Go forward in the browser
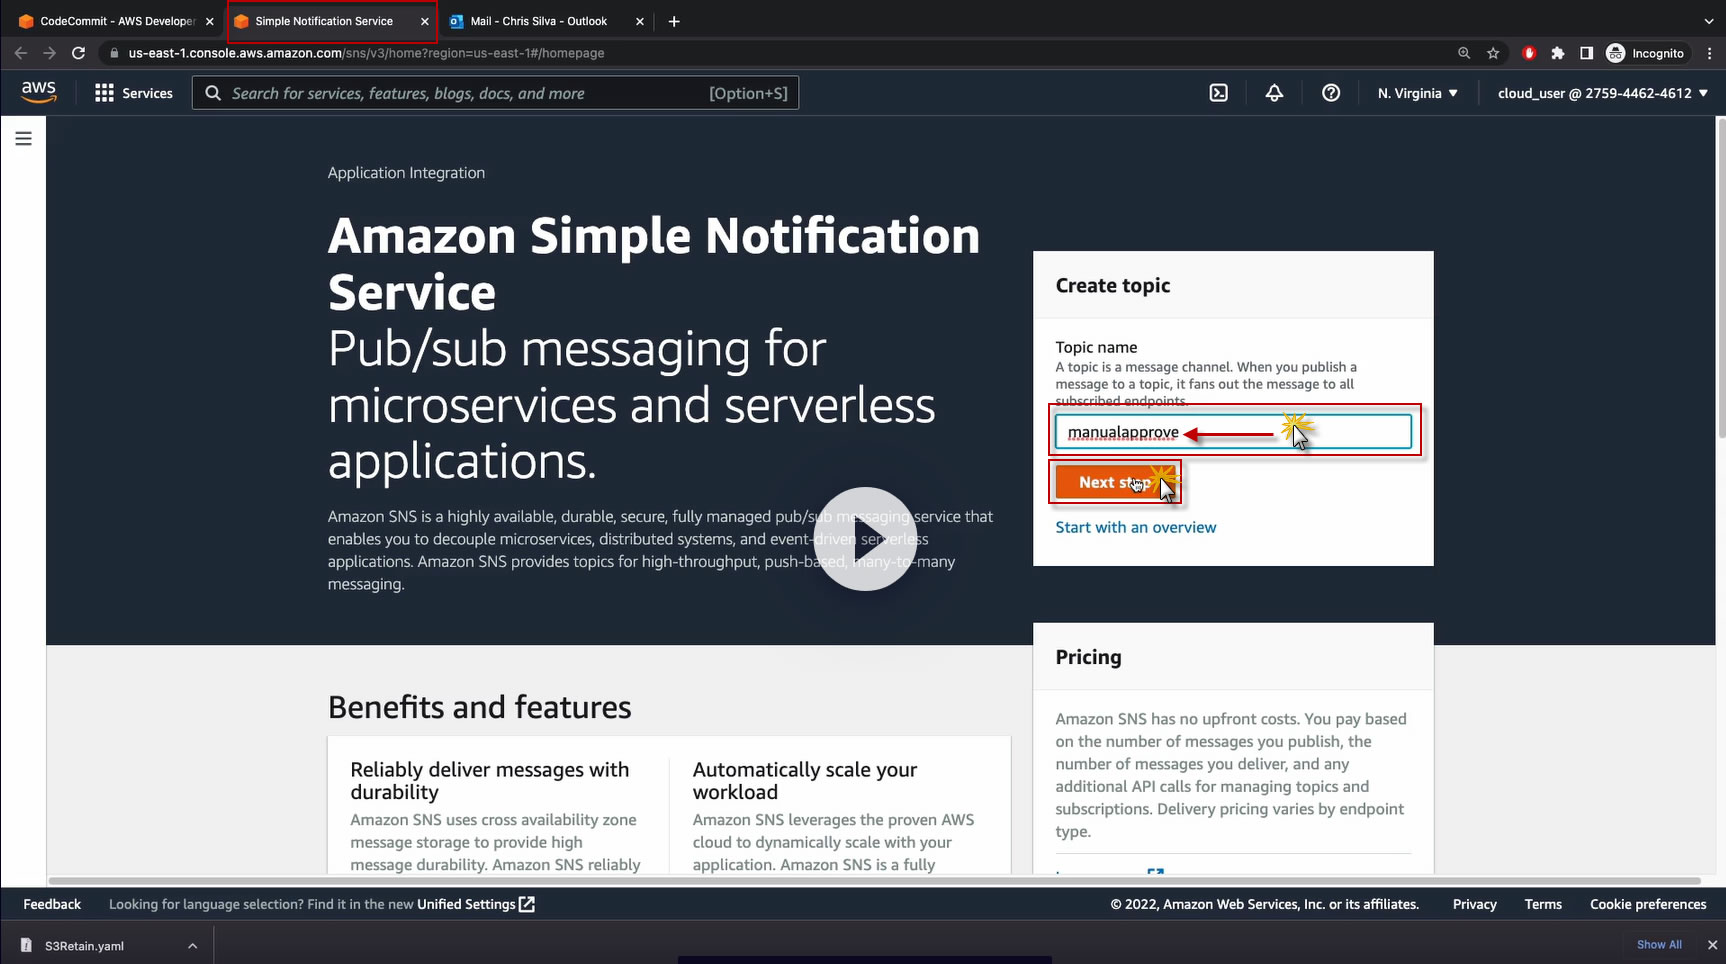The height and width of the screenshot is (964, 1726). pos(49,53)
